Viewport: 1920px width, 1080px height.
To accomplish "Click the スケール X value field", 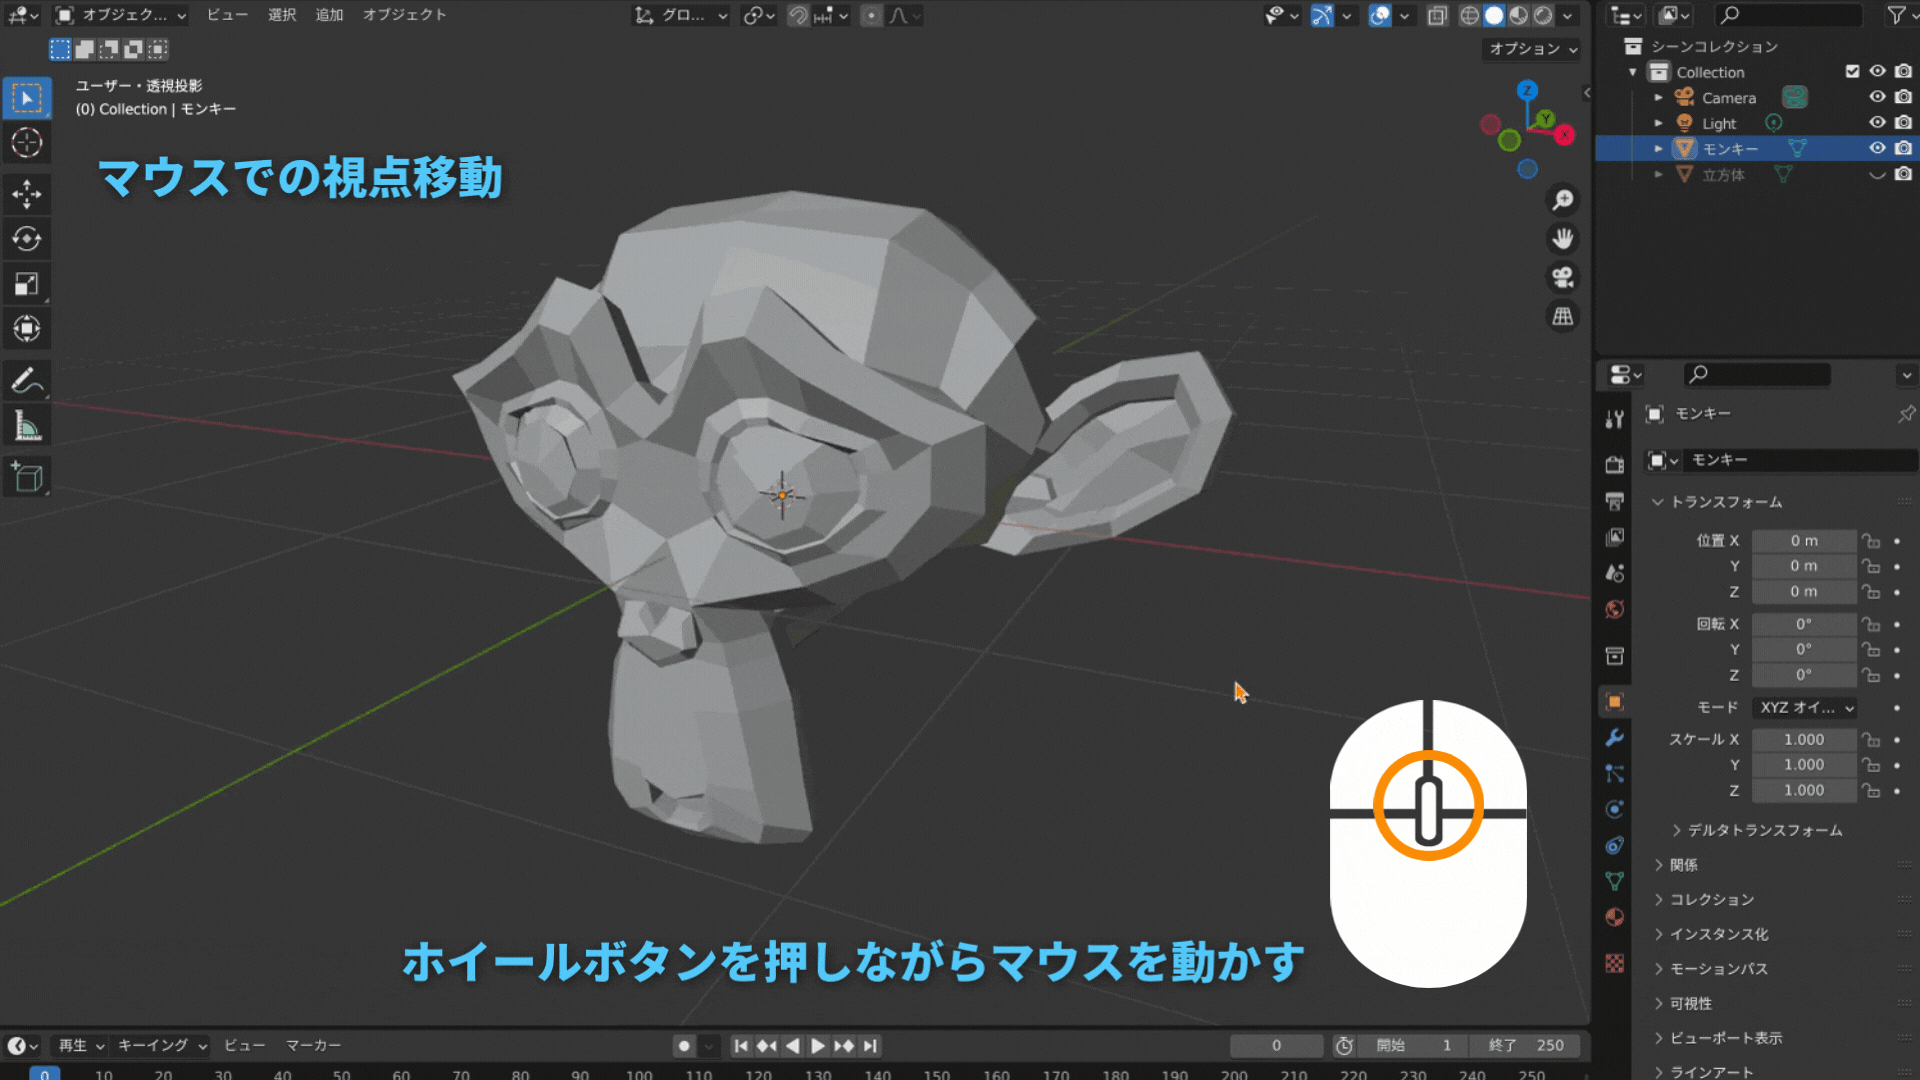I will point(1803,739).
